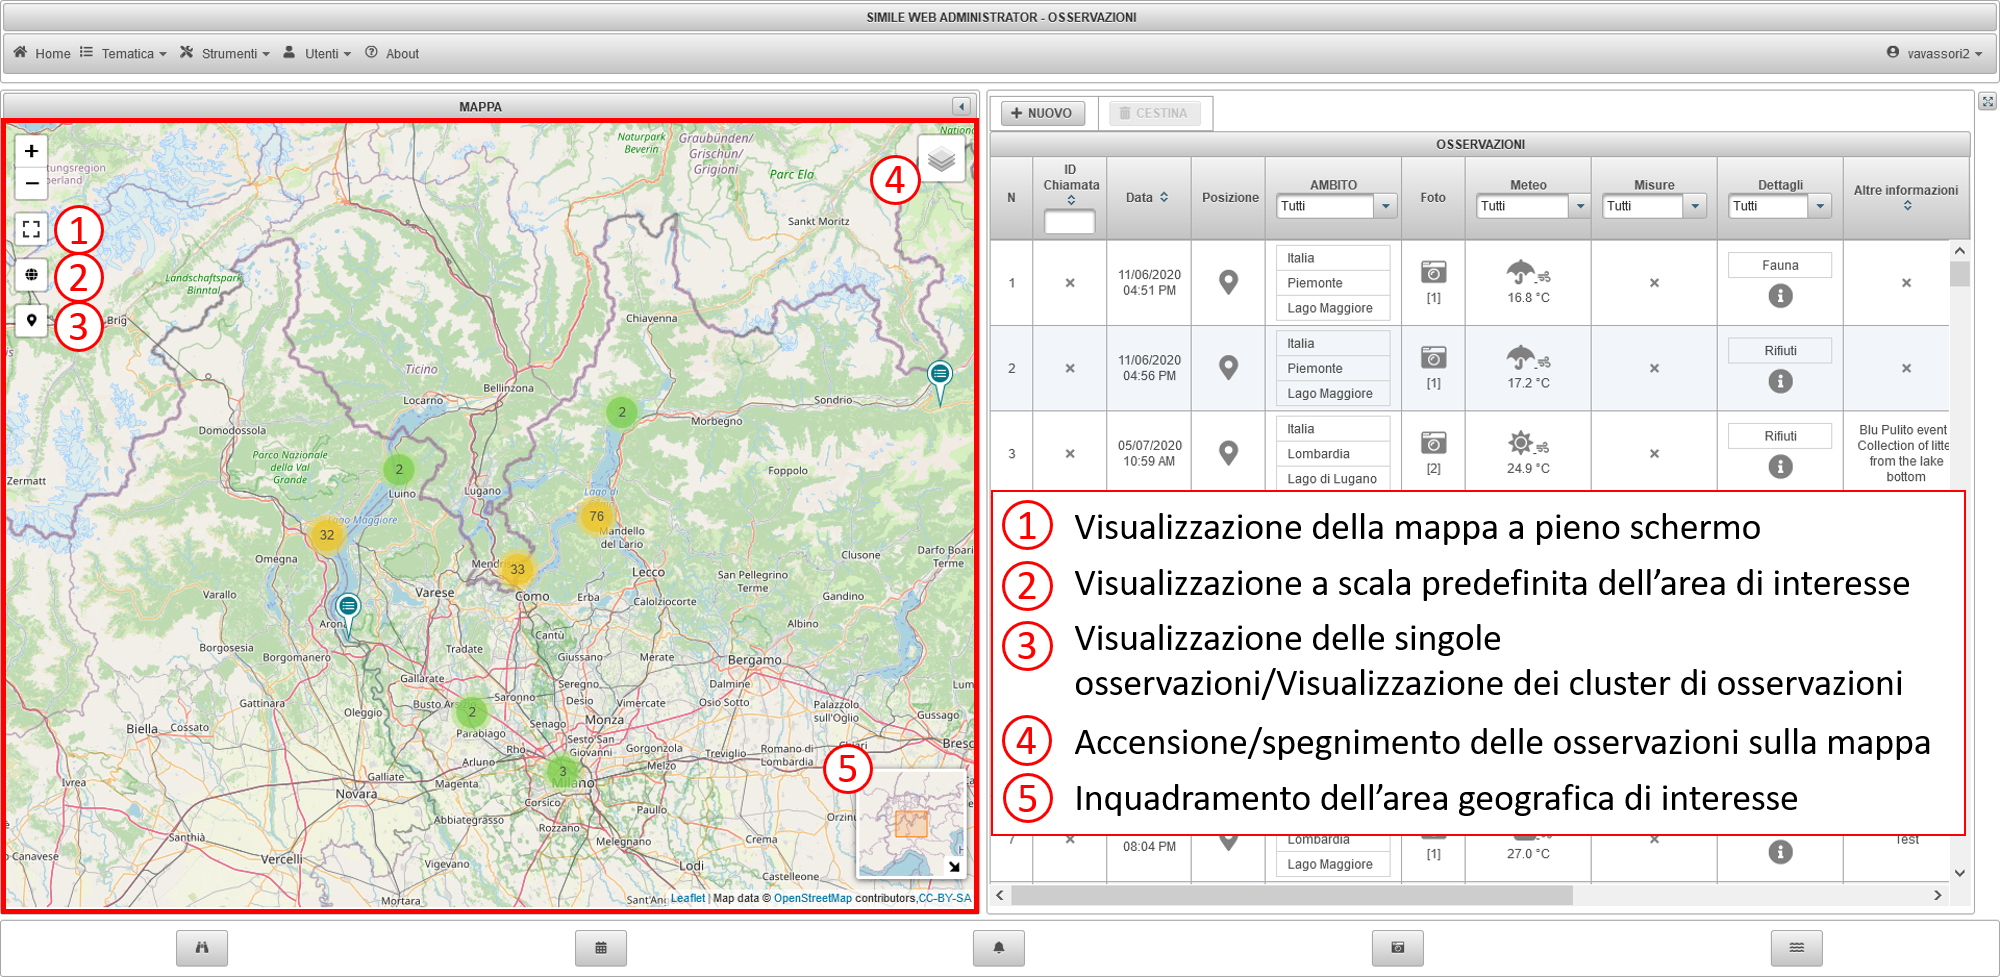Click the calendar button in bottom bar
This screenshot has height=977, width=2000.
pos(601,947)
